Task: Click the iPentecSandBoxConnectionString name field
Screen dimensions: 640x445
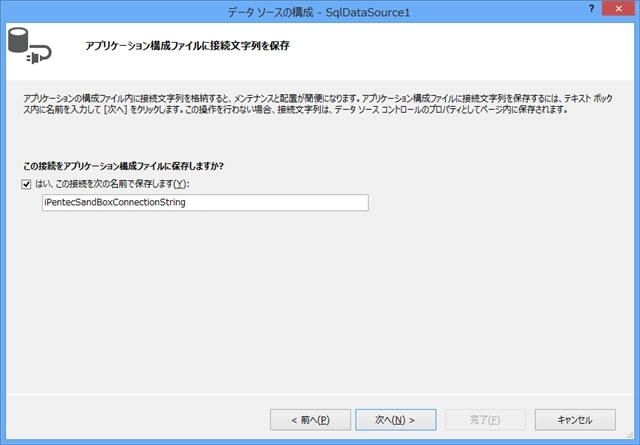Action: point(205,202)
